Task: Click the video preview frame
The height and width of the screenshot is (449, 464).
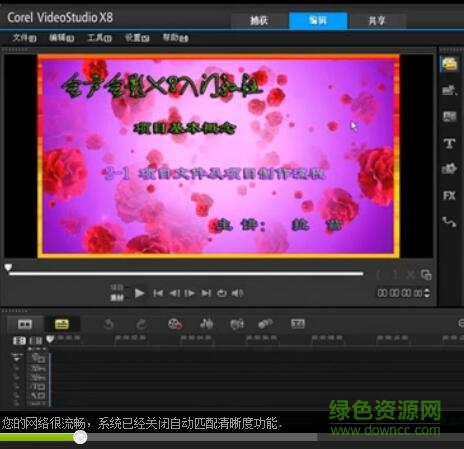Action: pyautogui.click(x=219, y=156)
